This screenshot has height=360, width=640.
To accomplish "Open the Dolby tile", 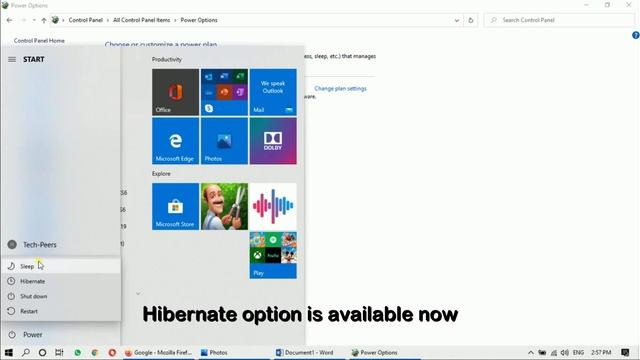I will pos(273,141).
